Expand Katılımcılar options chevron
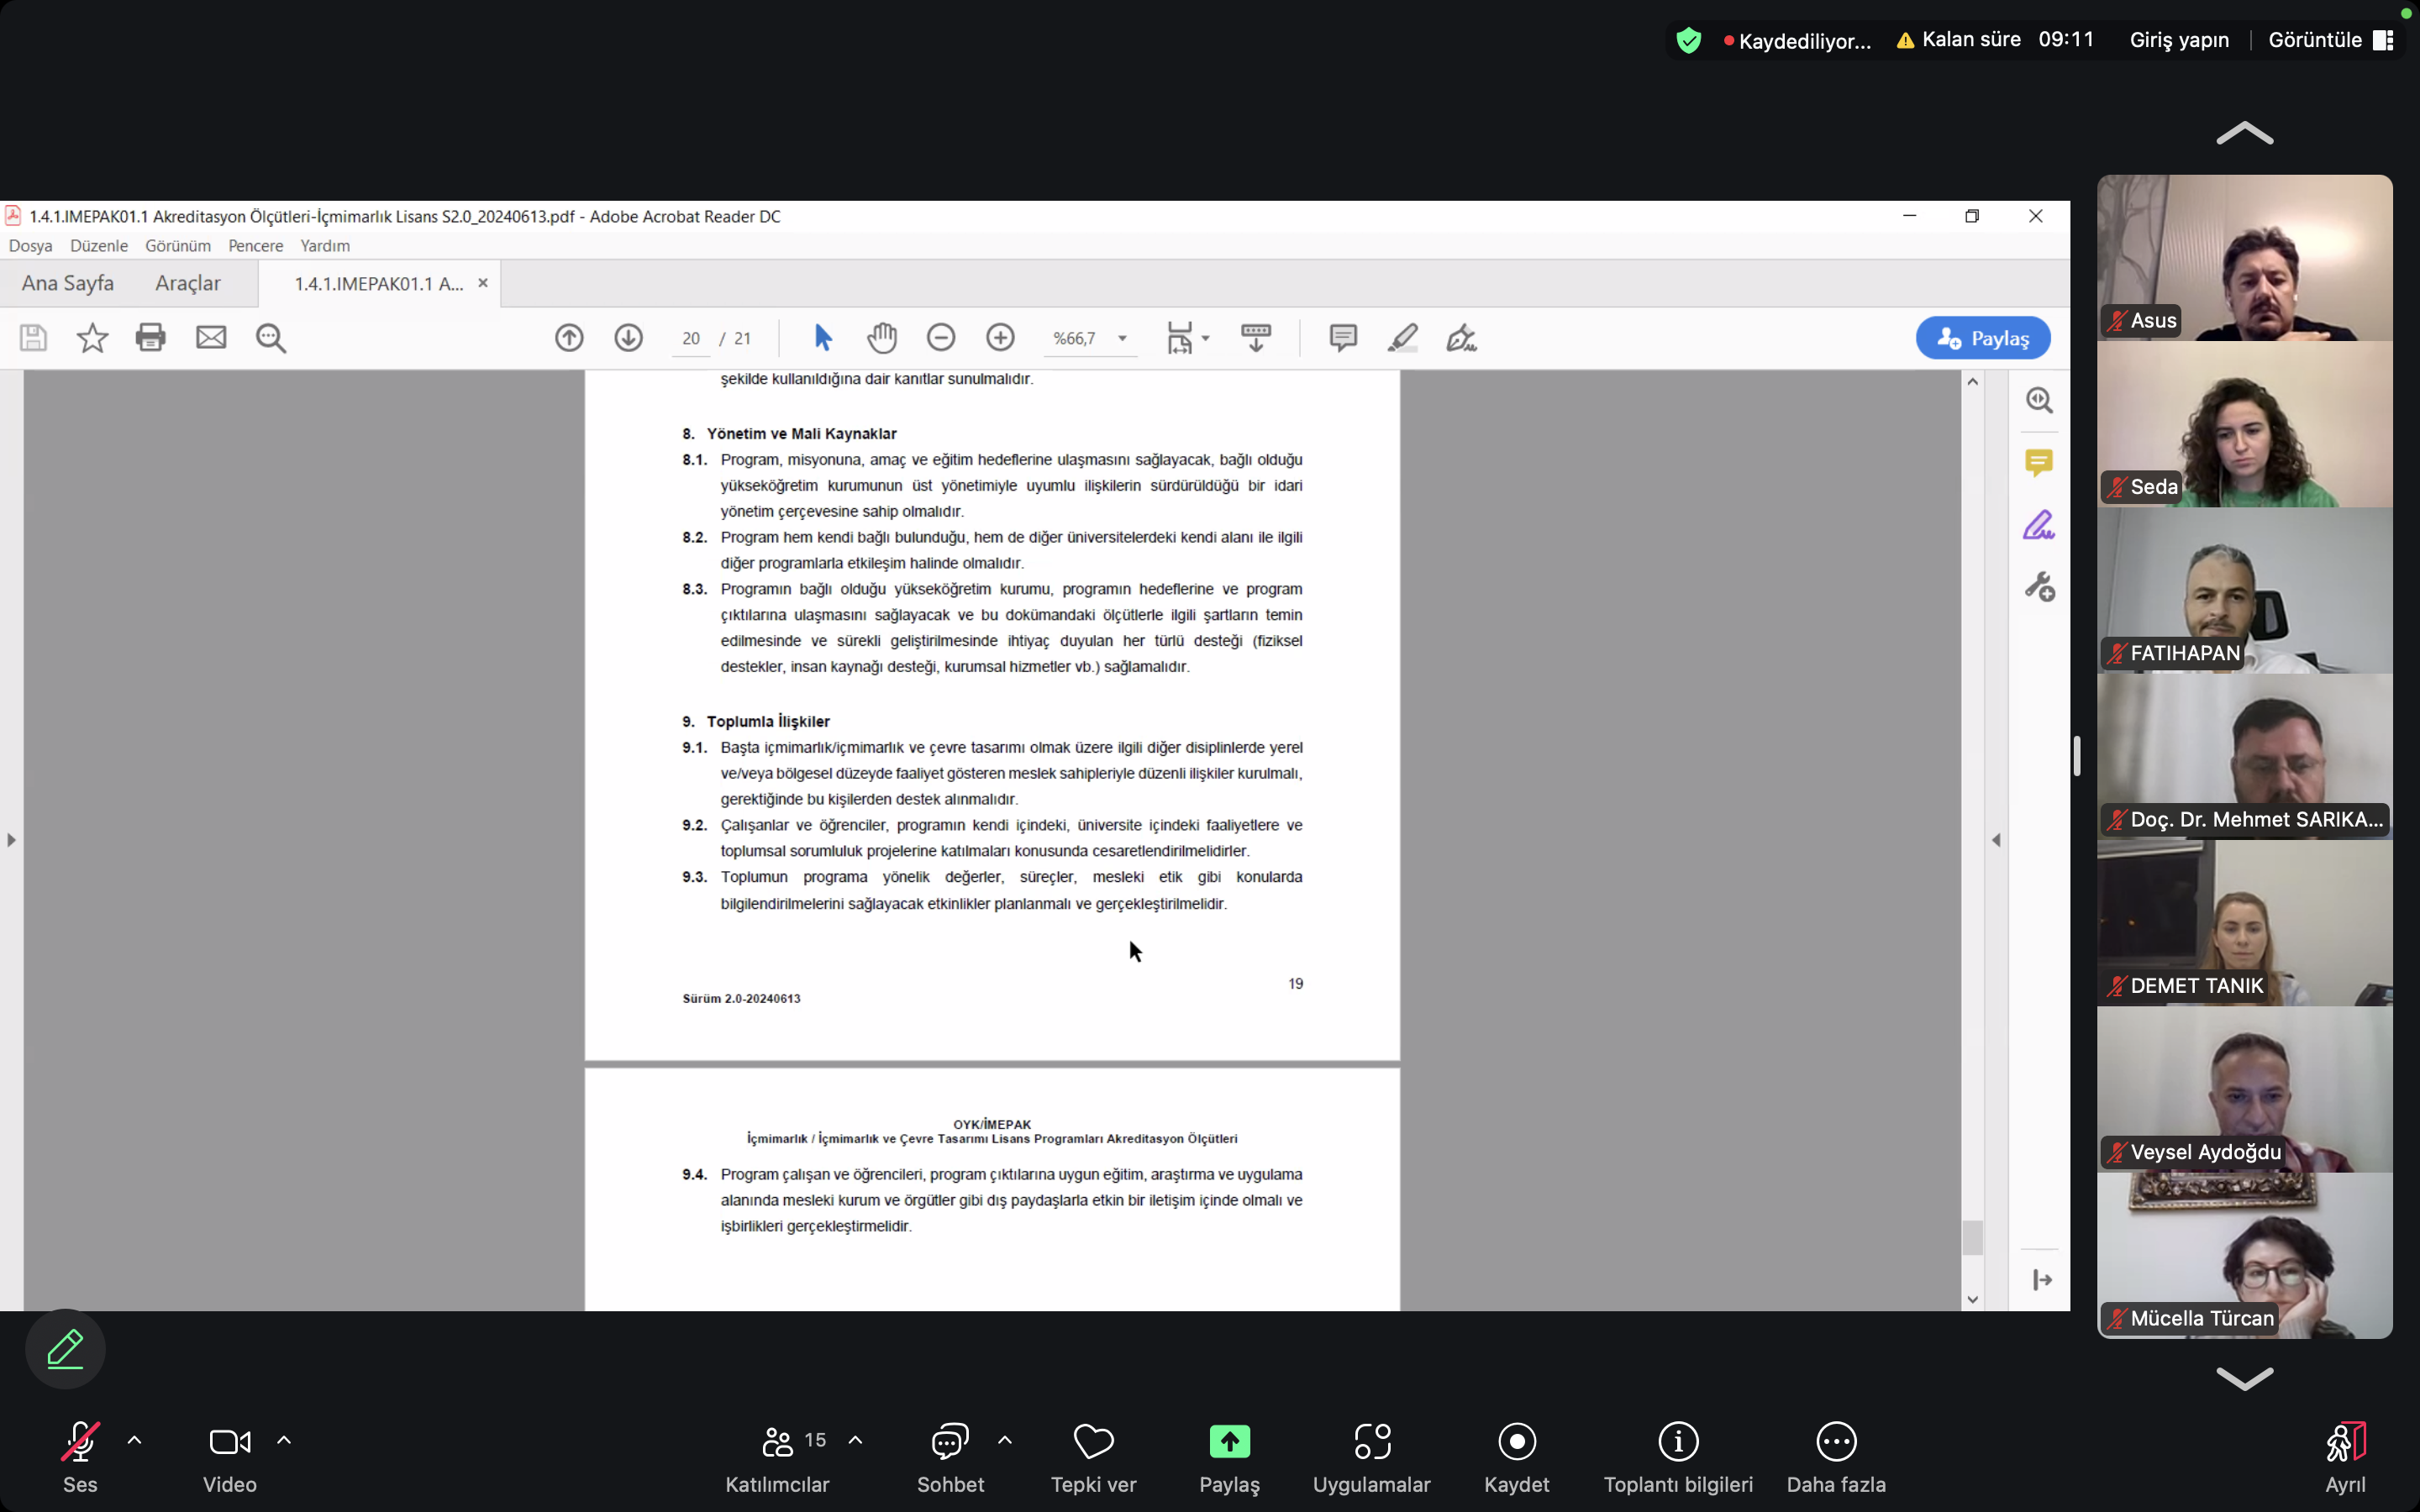 point(855,1441)
